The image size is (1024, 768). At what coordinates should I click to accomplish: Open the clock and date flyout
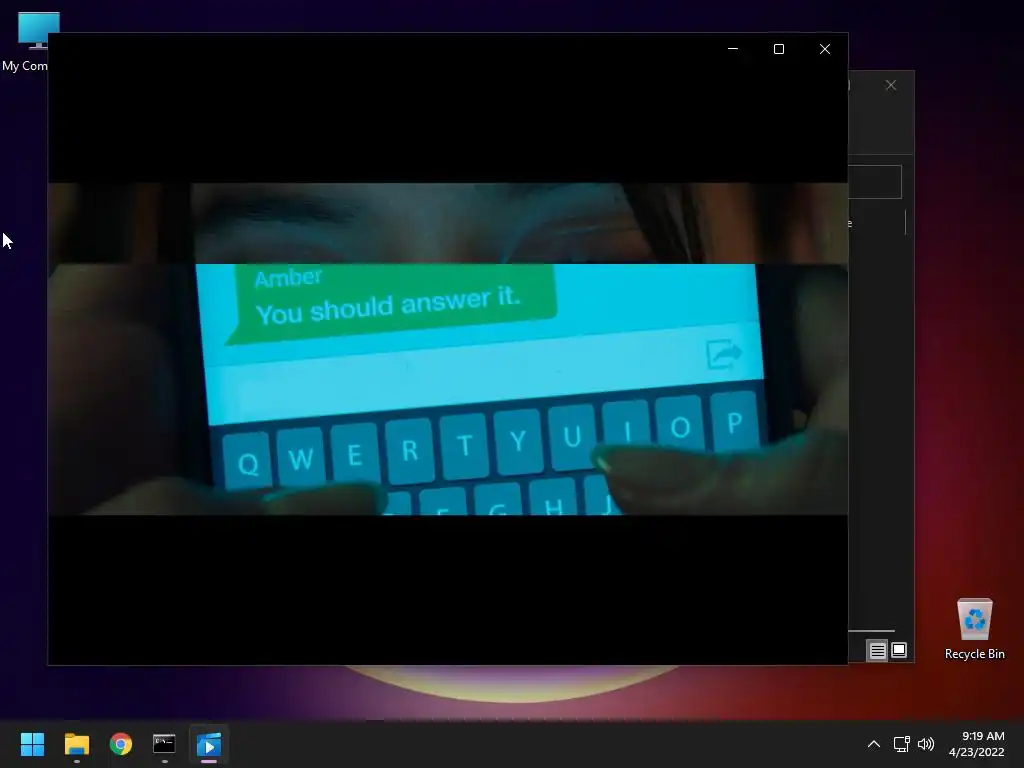pos(976,744)
